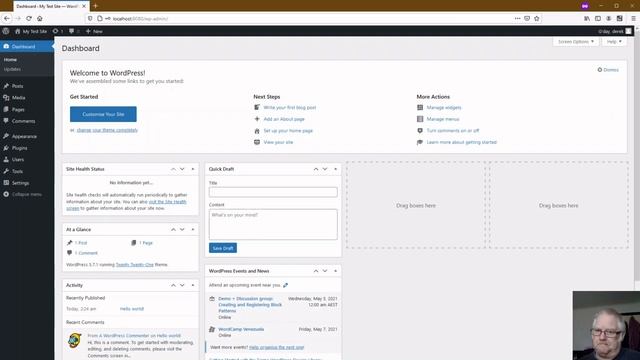Open Users in the sidebar

point(18,160)
